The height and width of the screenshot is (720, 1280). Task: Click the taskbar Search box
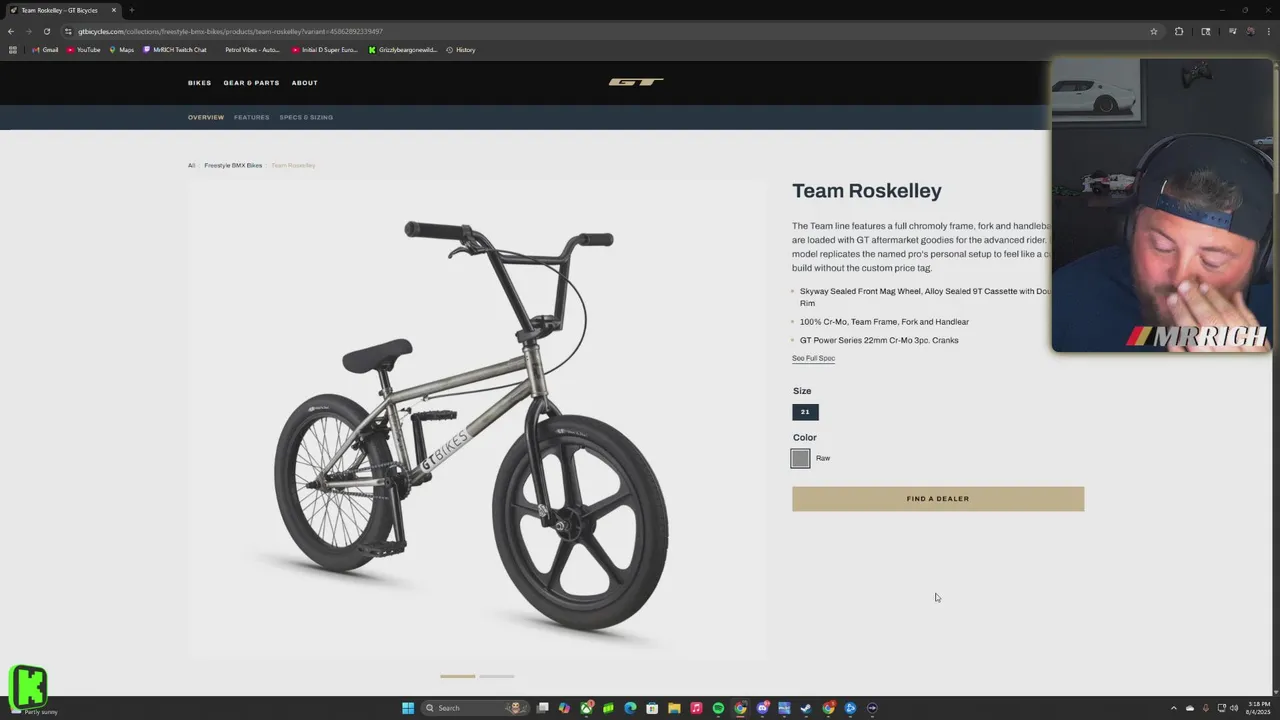pos(475,708)
